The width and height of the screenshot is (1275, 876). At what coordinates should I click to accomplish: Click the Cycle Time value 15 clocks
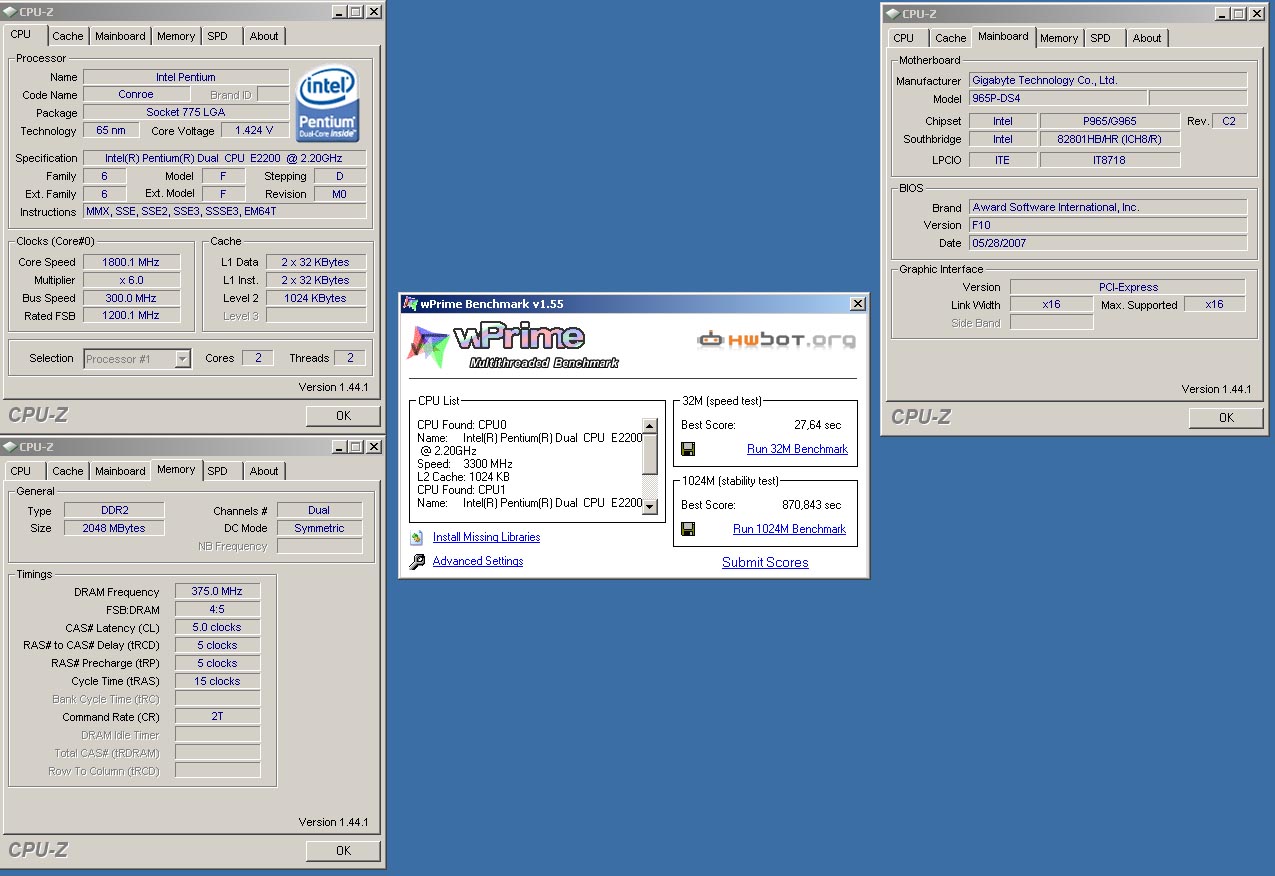(x=217, y=682)
